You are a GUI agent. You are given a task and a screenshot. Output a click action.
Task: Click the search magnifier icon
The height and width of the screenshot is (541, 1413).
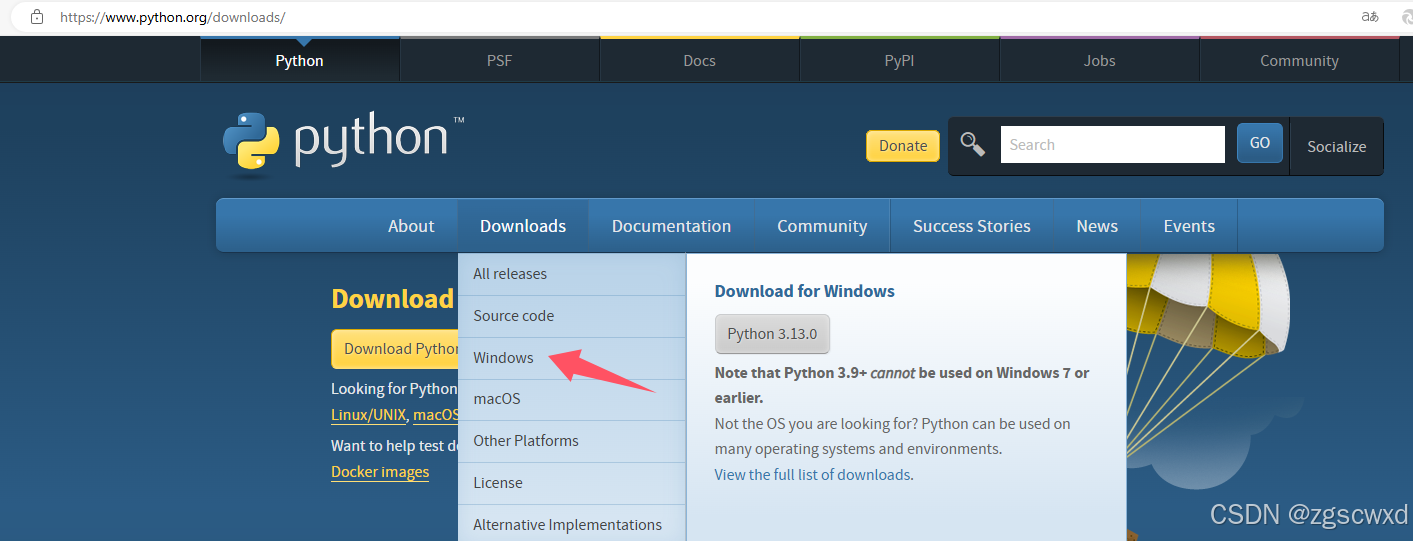(x=972, y=144)
